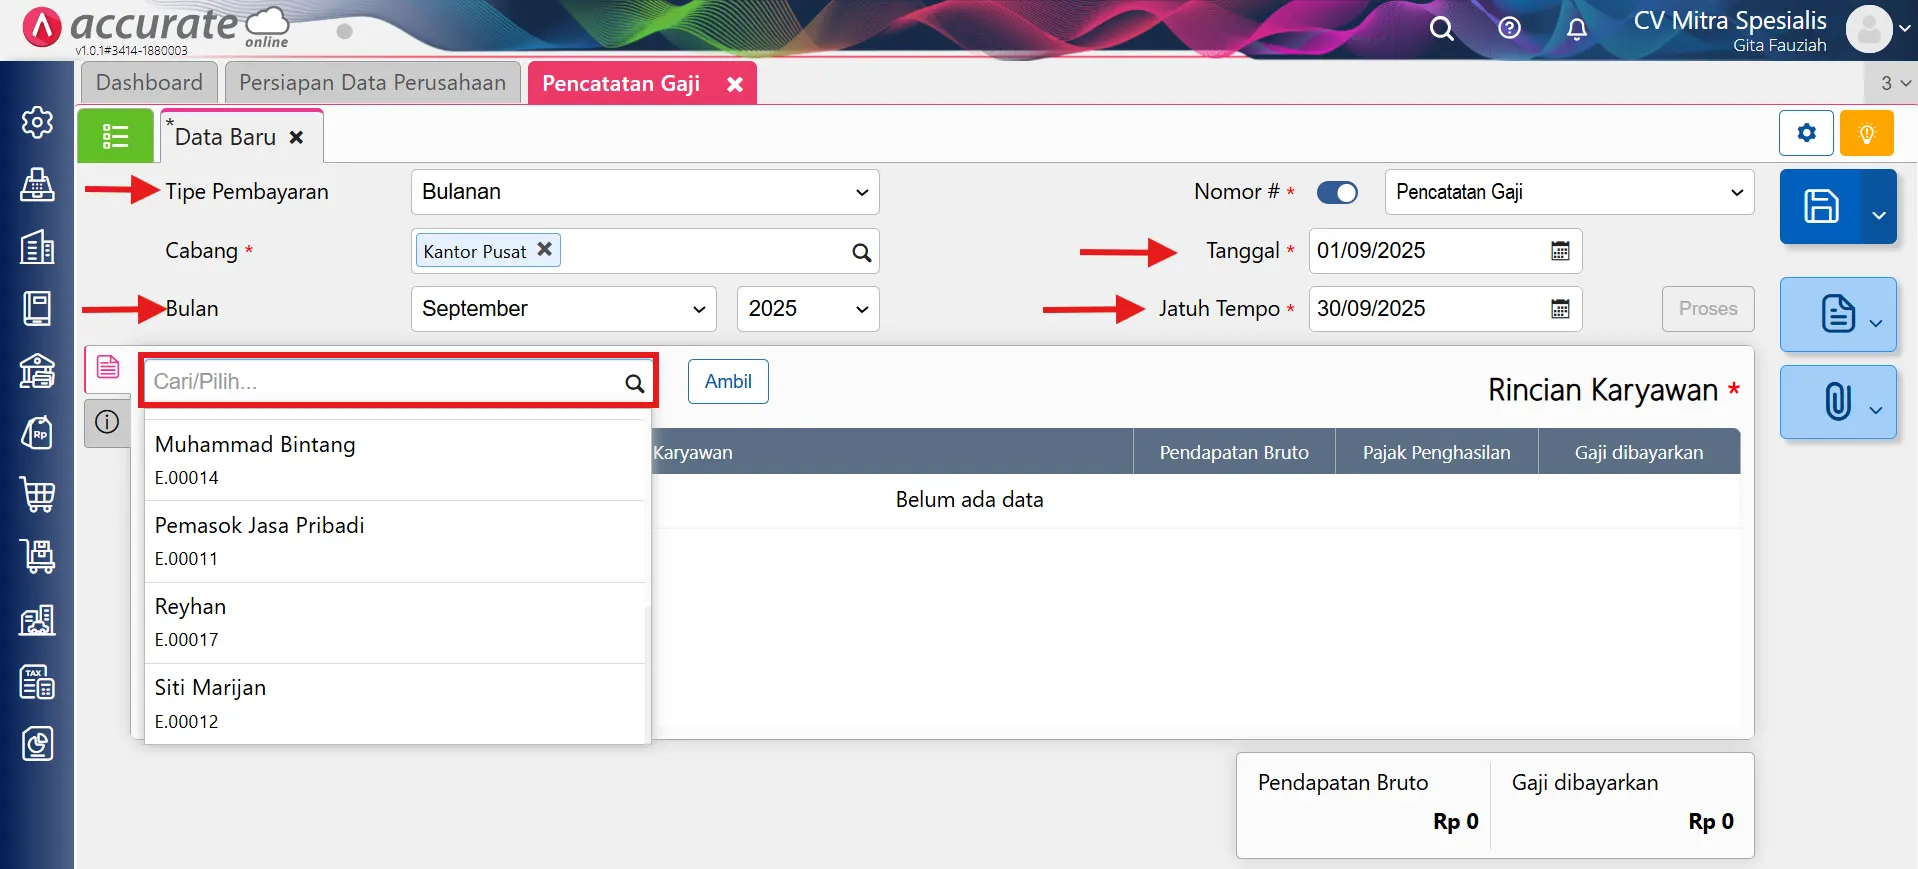Remove the Kantor Pusat branch tag
The height and width of the screenshot is (869, 1918).
544,250
